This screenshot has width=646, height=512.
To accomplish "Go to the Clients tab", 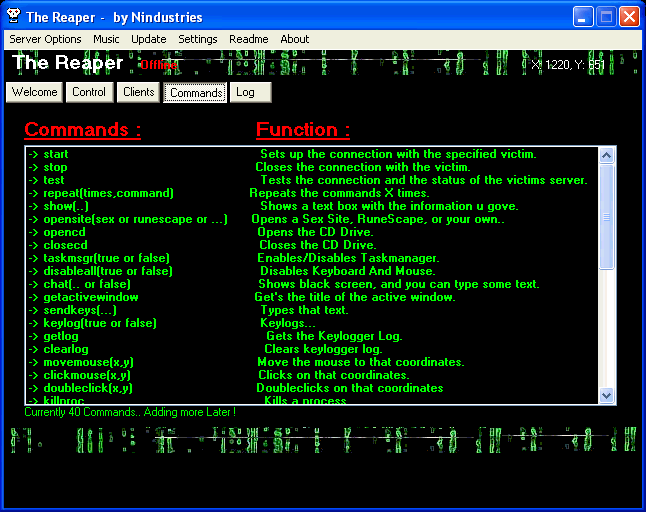I will (139, 92).
